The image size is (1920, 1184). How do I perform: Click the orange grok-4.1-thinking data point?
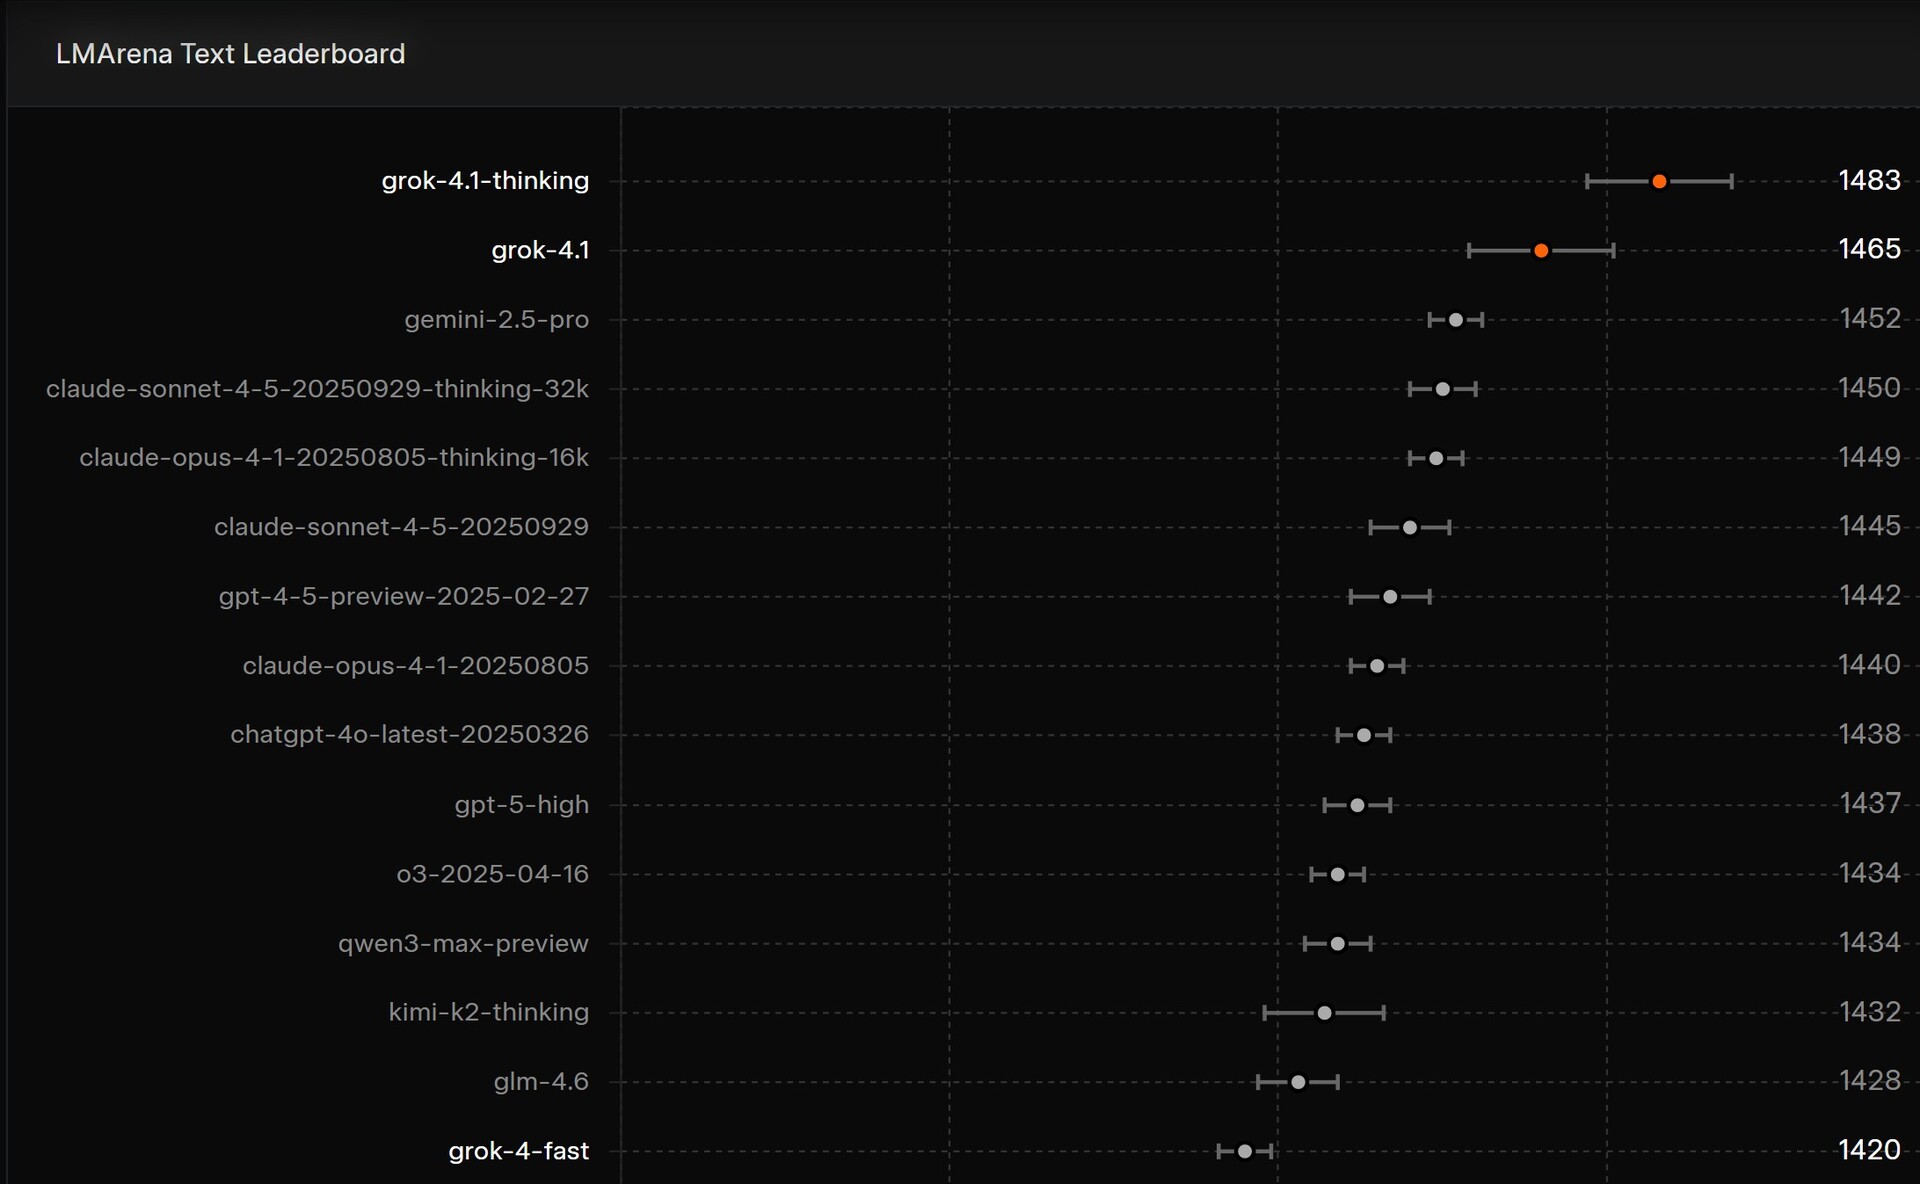coord(1659,181)
